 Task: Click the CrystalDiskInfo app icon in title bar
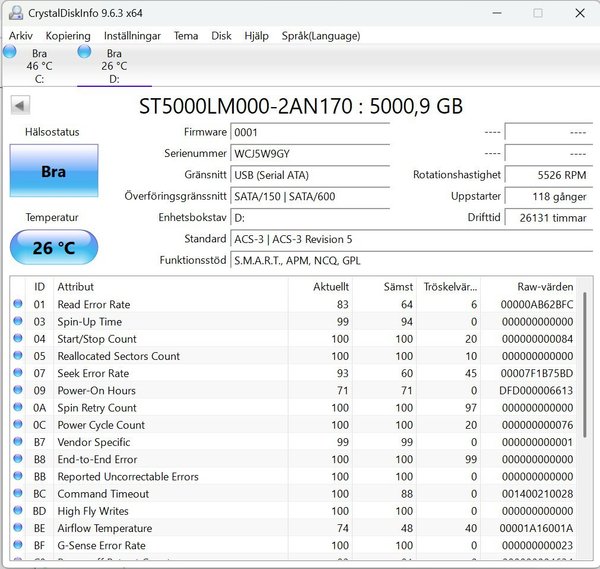pyautogui.click(x=16, y=13)
